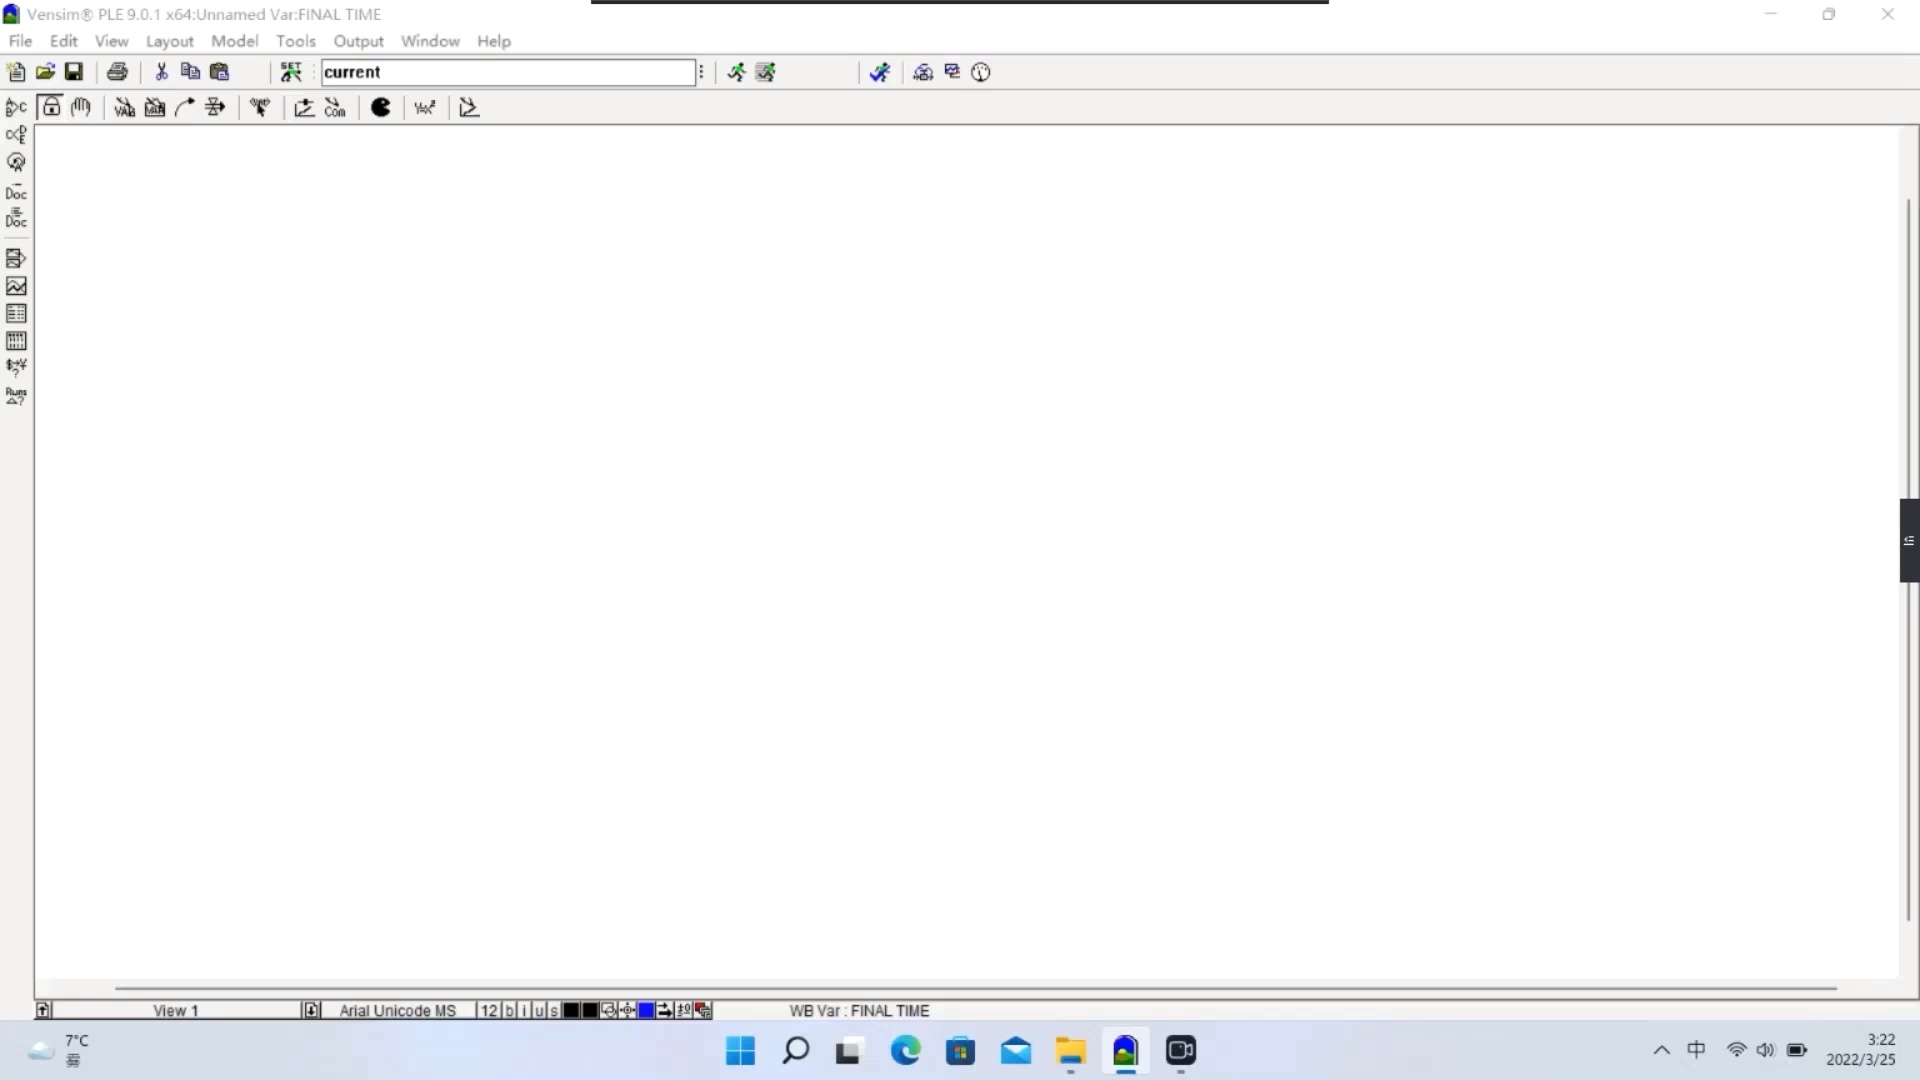Open the Simulation Setup (SET) tool
Image resolution: width=1920 pixels, height=1080 pixels.
[x=291, y=72]
